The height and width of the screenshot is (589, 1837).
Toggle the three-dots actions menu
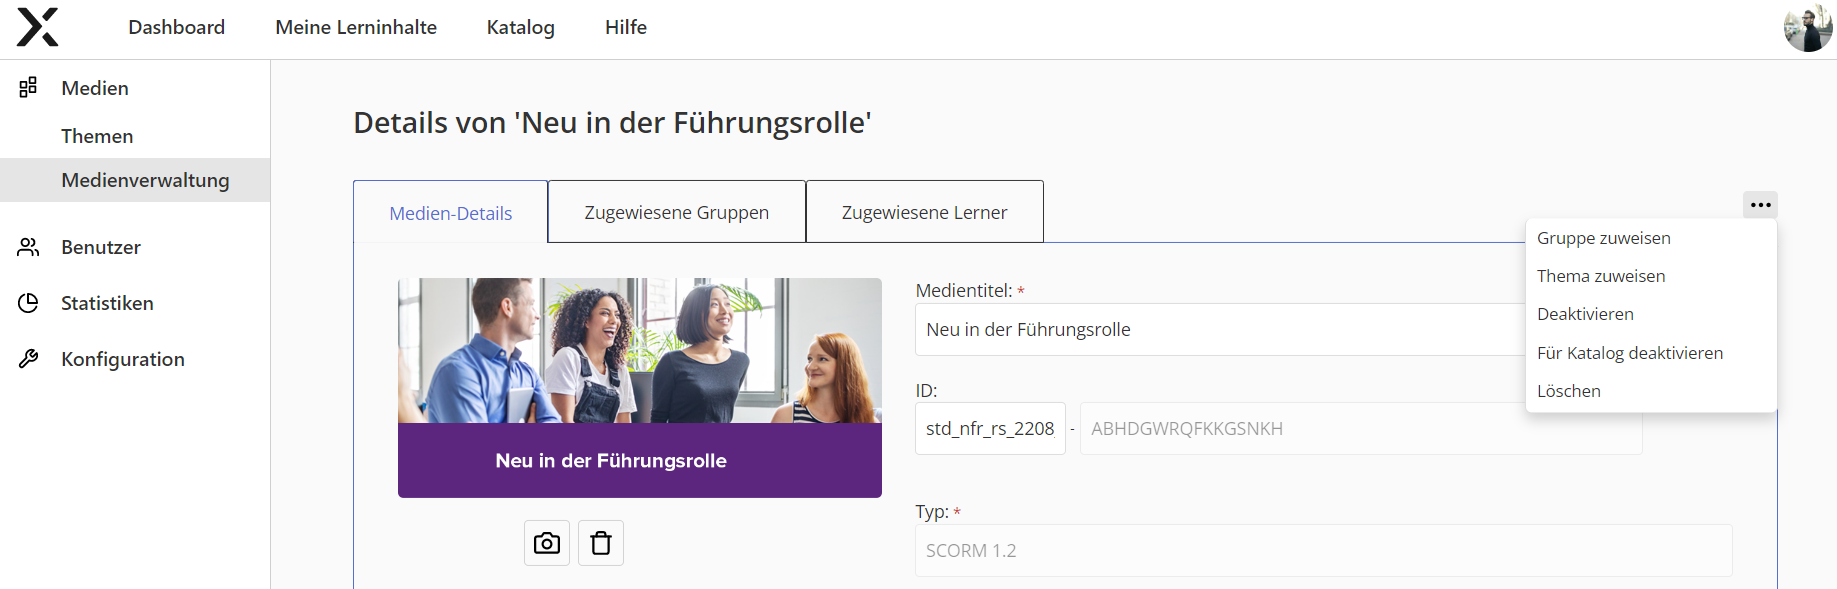tap(1760, 205)
